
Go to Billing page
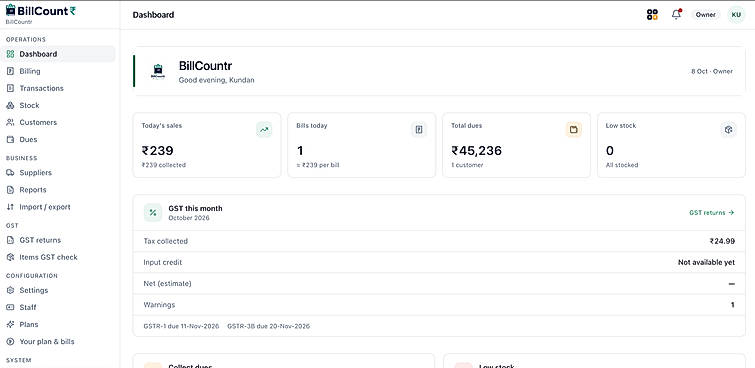click(x=59, y=71)
